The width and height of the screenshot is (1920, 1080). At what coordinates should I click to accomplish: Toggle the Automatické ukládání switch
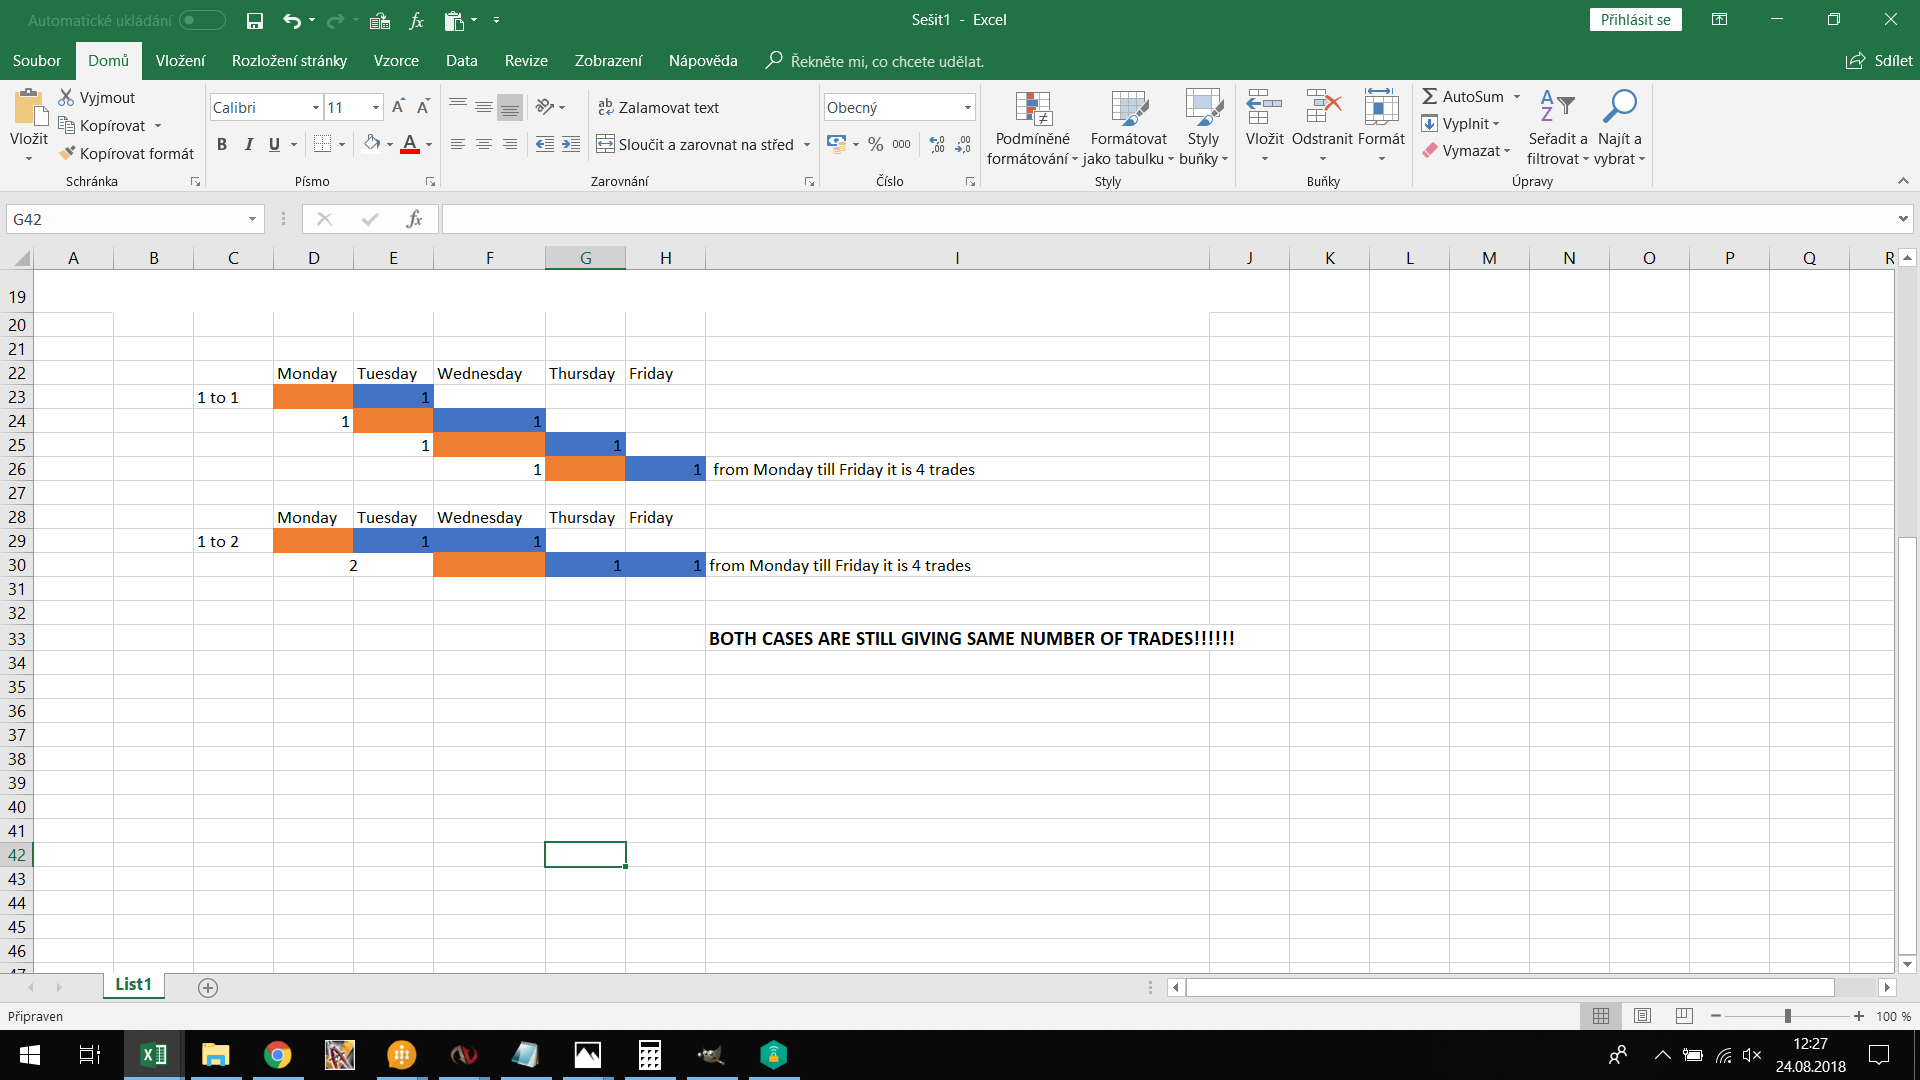202,20
